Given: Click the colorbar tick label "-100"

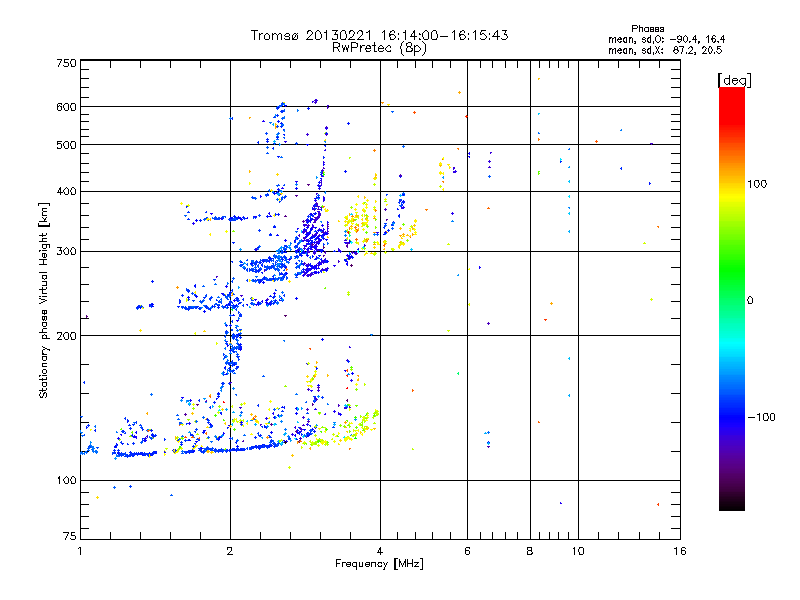Looking at the screenshot, I should pos(761,417).
